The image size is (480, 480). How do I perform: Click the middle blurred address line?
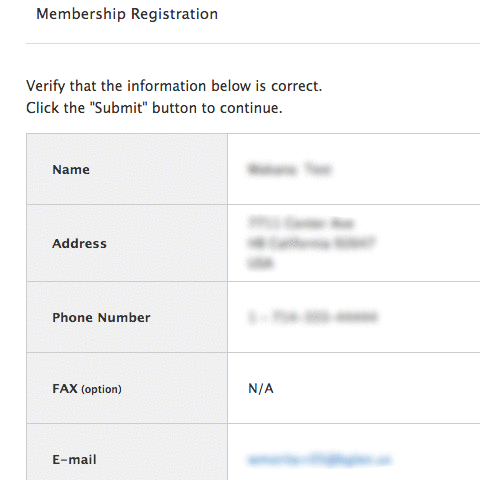tap(312, 243)
